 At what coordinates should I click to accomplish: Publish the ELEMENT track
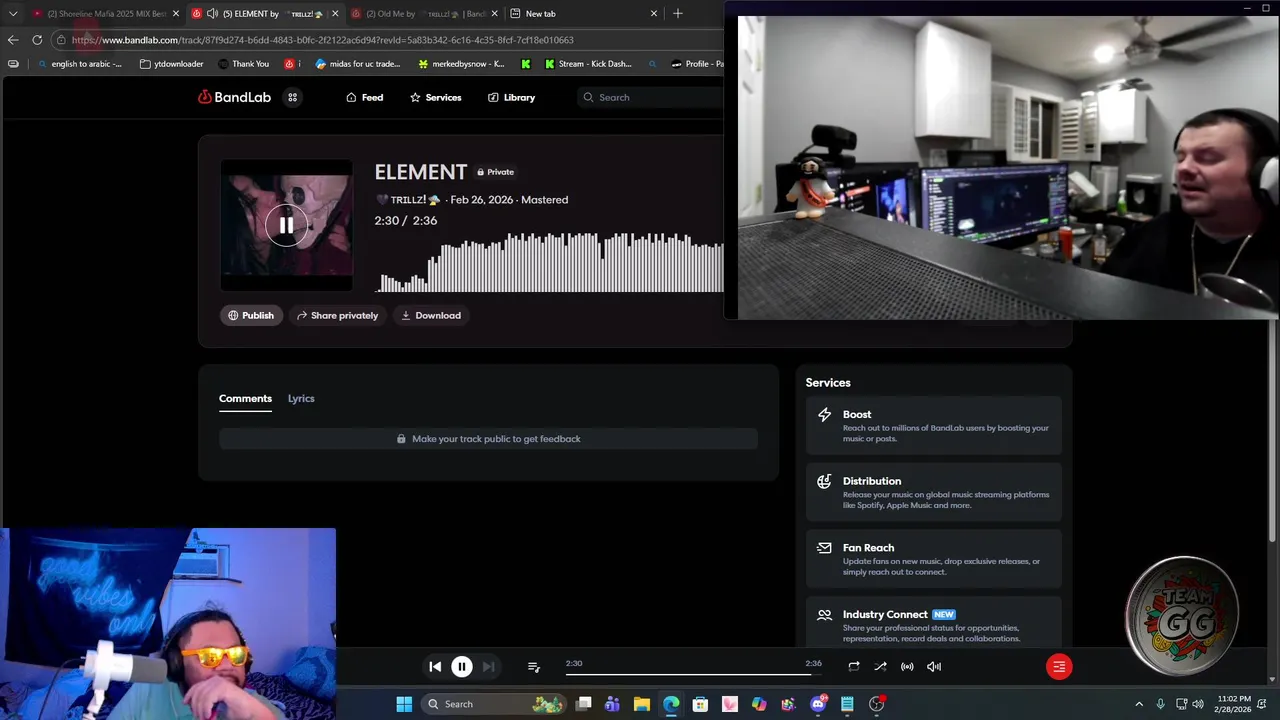click(x=250, y=315)
